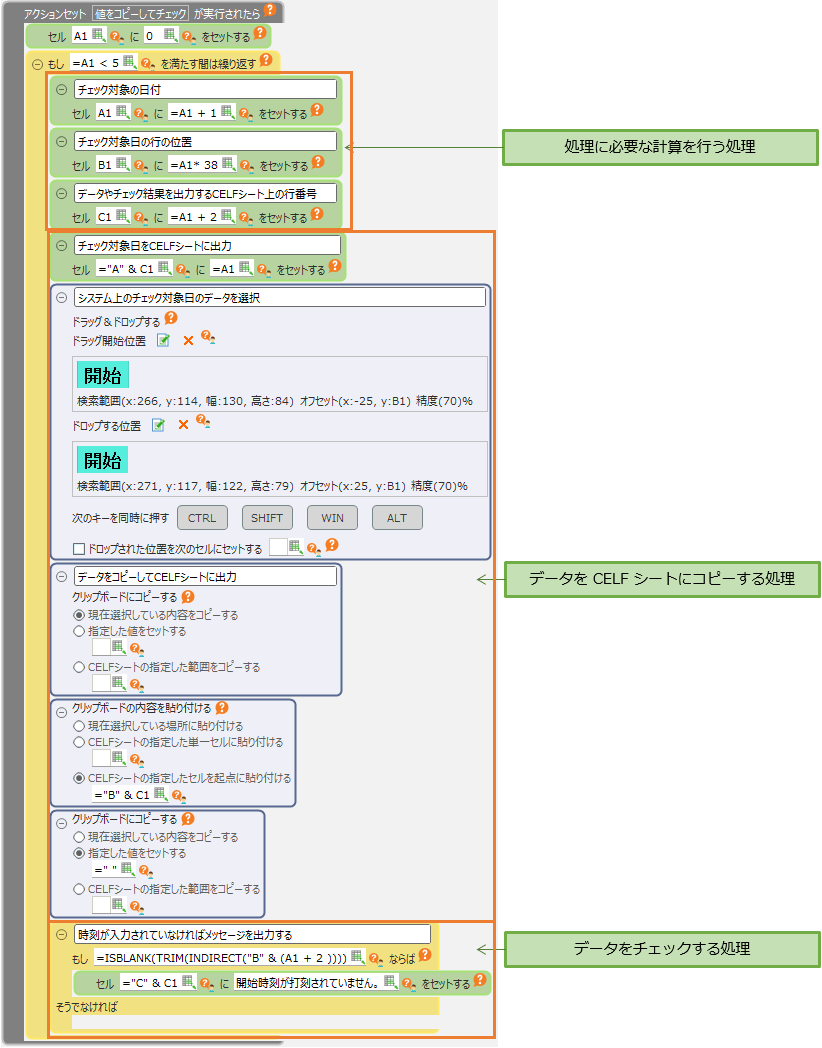The height and width of the screenshot is (1048, 822).
Task: Click edit icon next to ドラッグ開始位置
Action: 163,341
